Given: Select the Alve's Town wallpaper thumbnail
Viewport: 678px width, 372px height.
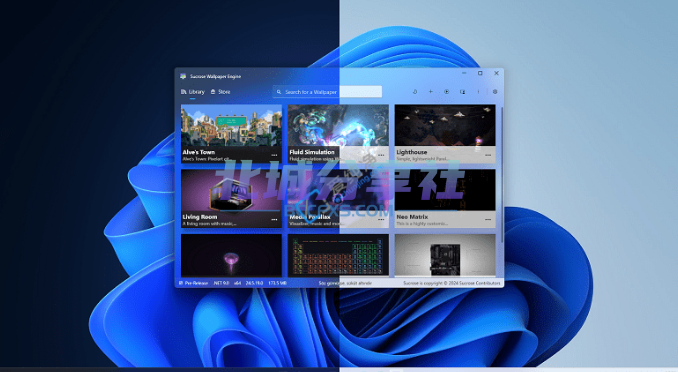Looking at the screenshot, I should pyautogui.click(x=231, y=125).
